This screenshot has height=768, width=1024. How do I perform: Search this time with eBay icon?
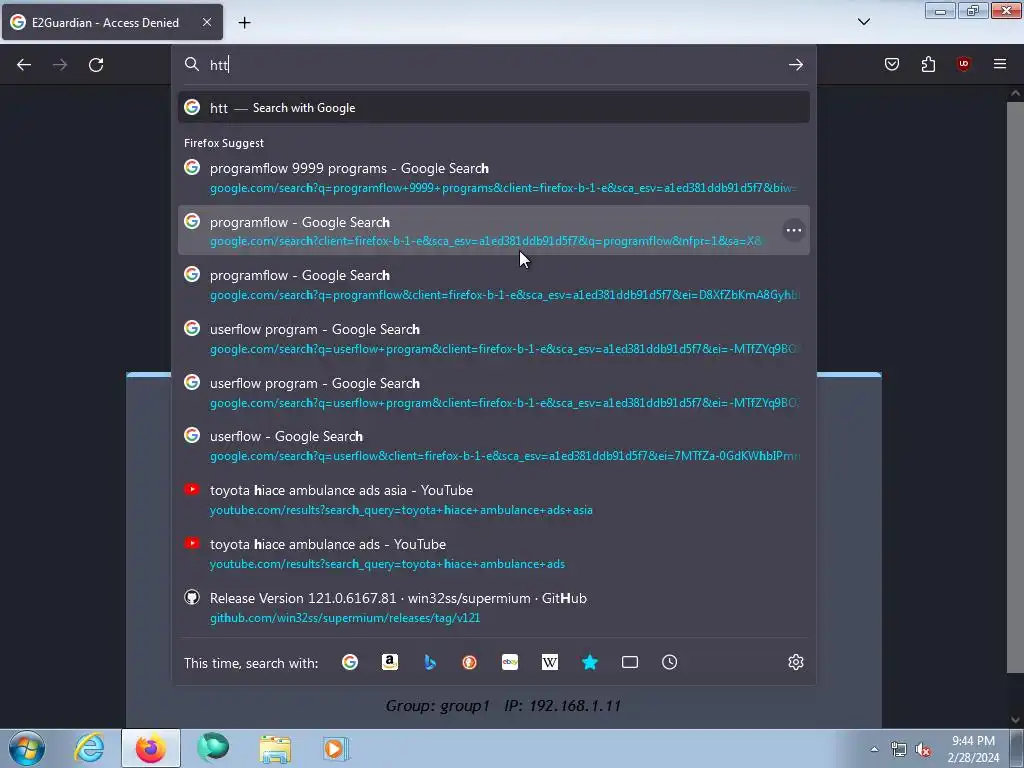510,662
